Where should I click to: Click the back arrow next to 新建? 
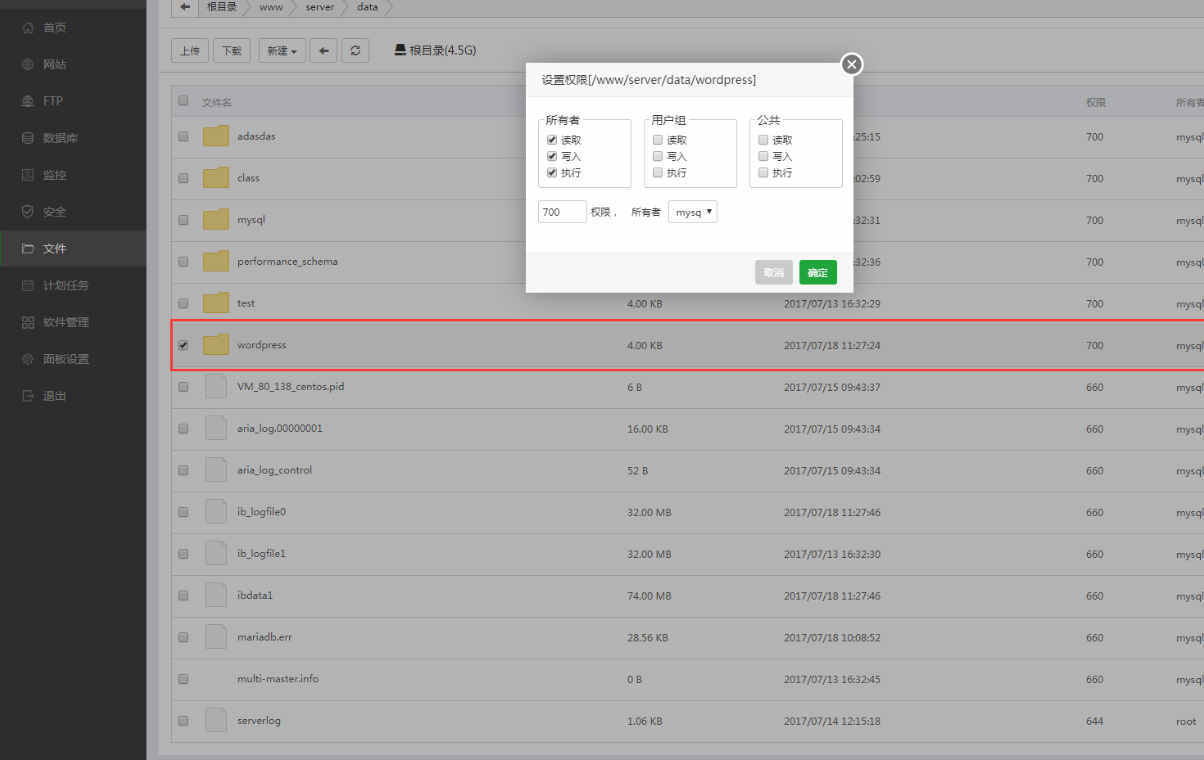(323, 51)
